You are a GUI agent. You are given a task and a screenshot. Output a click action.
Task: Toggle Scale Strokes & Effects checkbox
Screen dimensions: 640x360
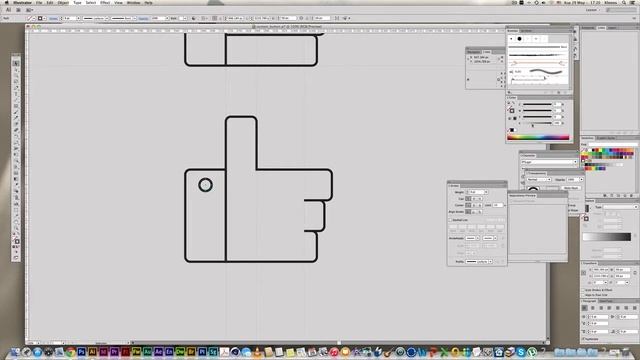click(x=583, y=290)
